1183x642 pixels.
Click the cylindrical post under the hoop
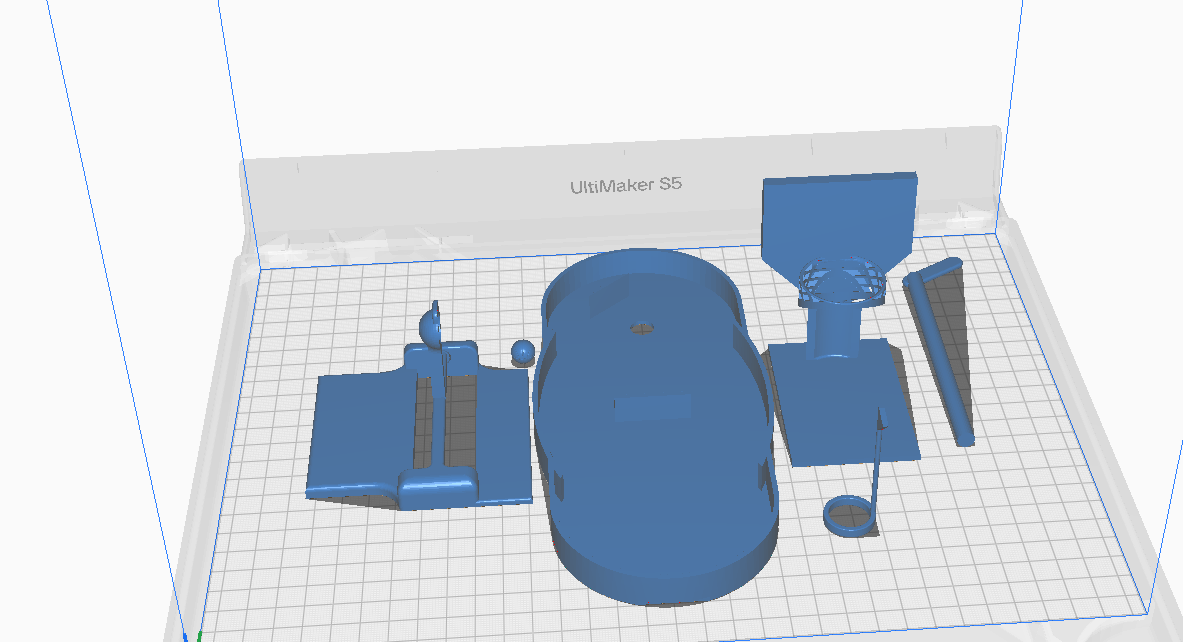point(833,332)
